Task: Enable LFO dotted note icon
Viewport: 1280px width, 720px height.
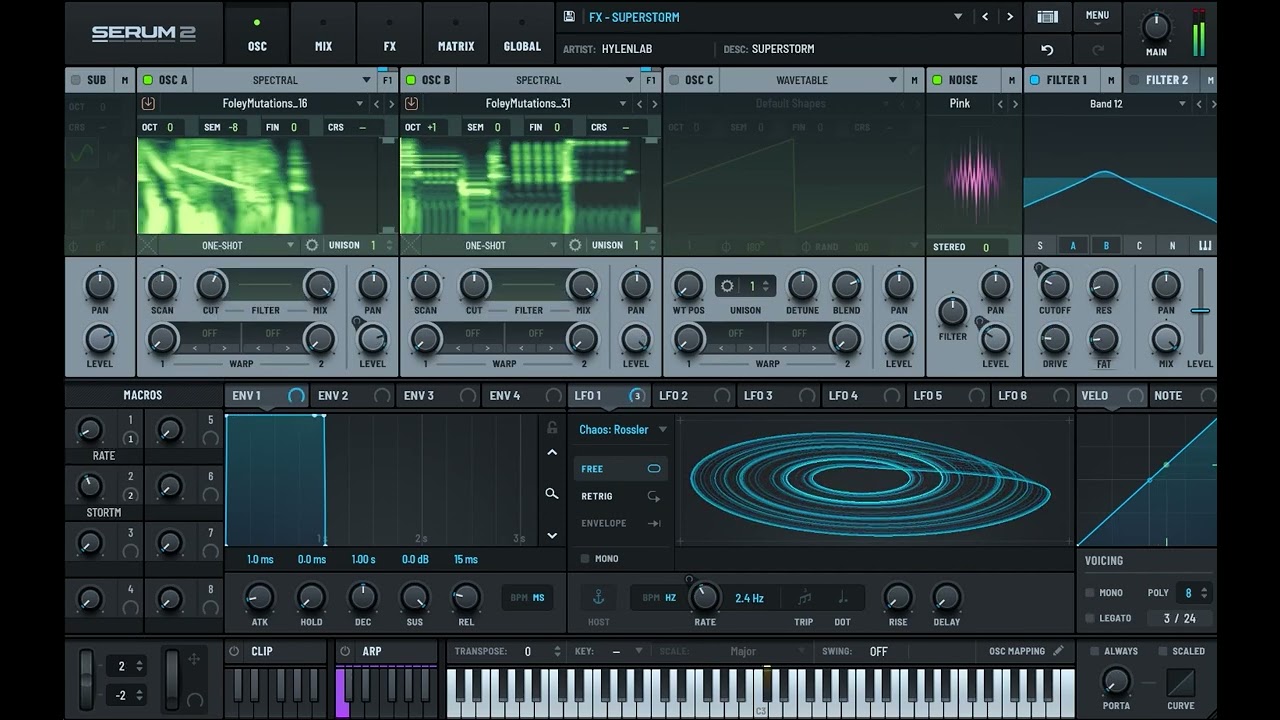Action: tap(843, 598)
